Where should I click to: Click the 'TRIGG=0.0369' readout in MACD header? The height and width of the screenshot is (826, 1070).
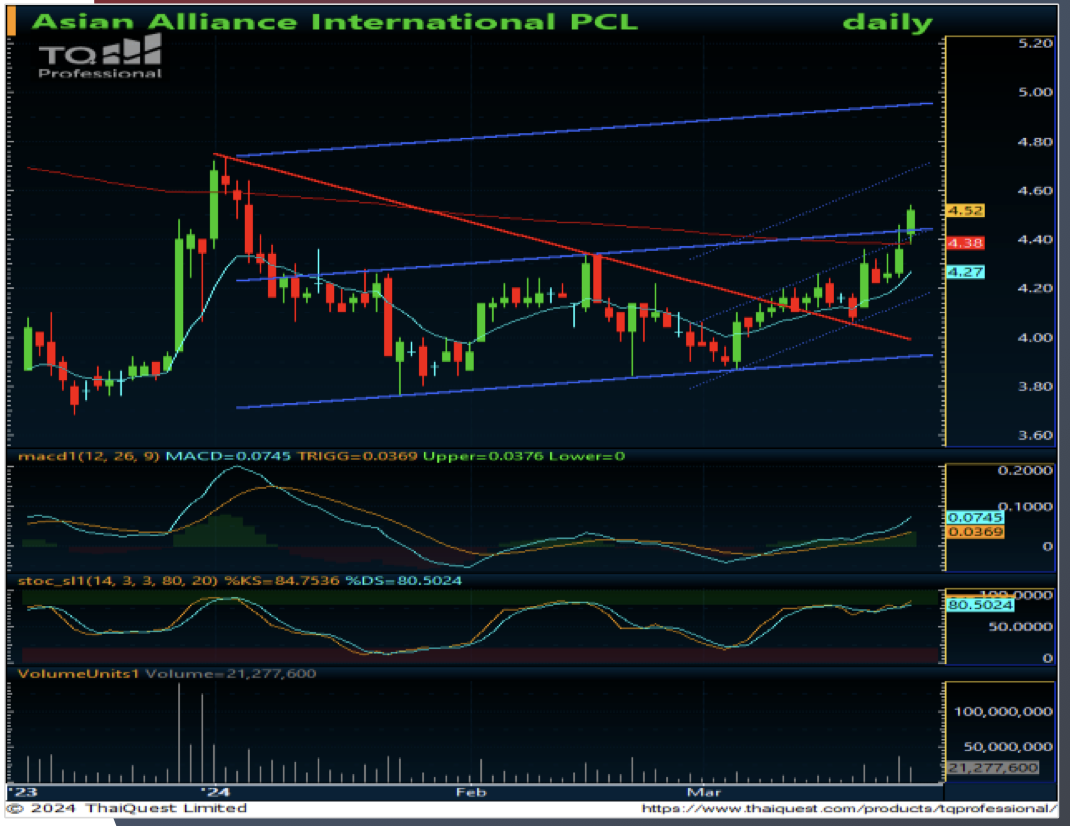[x=357, y=456]
